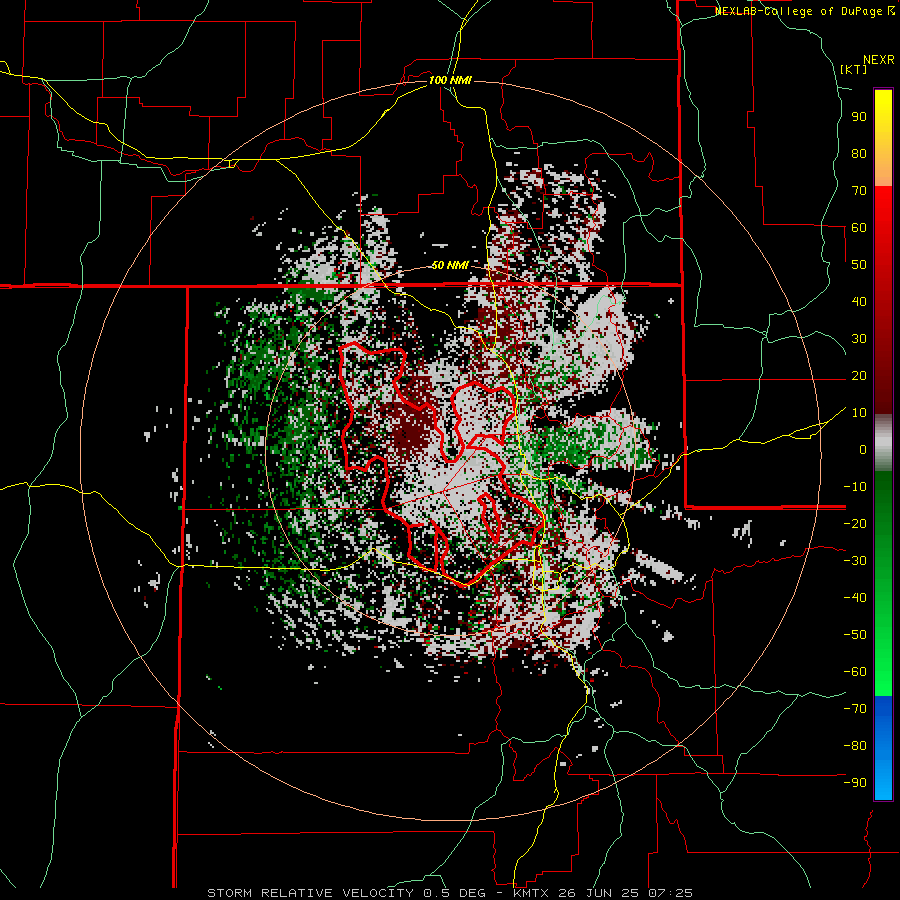This screenshot has width=900, height=900.
Task: Click the 30 value on velocity scale
Action: pyautogui.click(x=859, y=339)
